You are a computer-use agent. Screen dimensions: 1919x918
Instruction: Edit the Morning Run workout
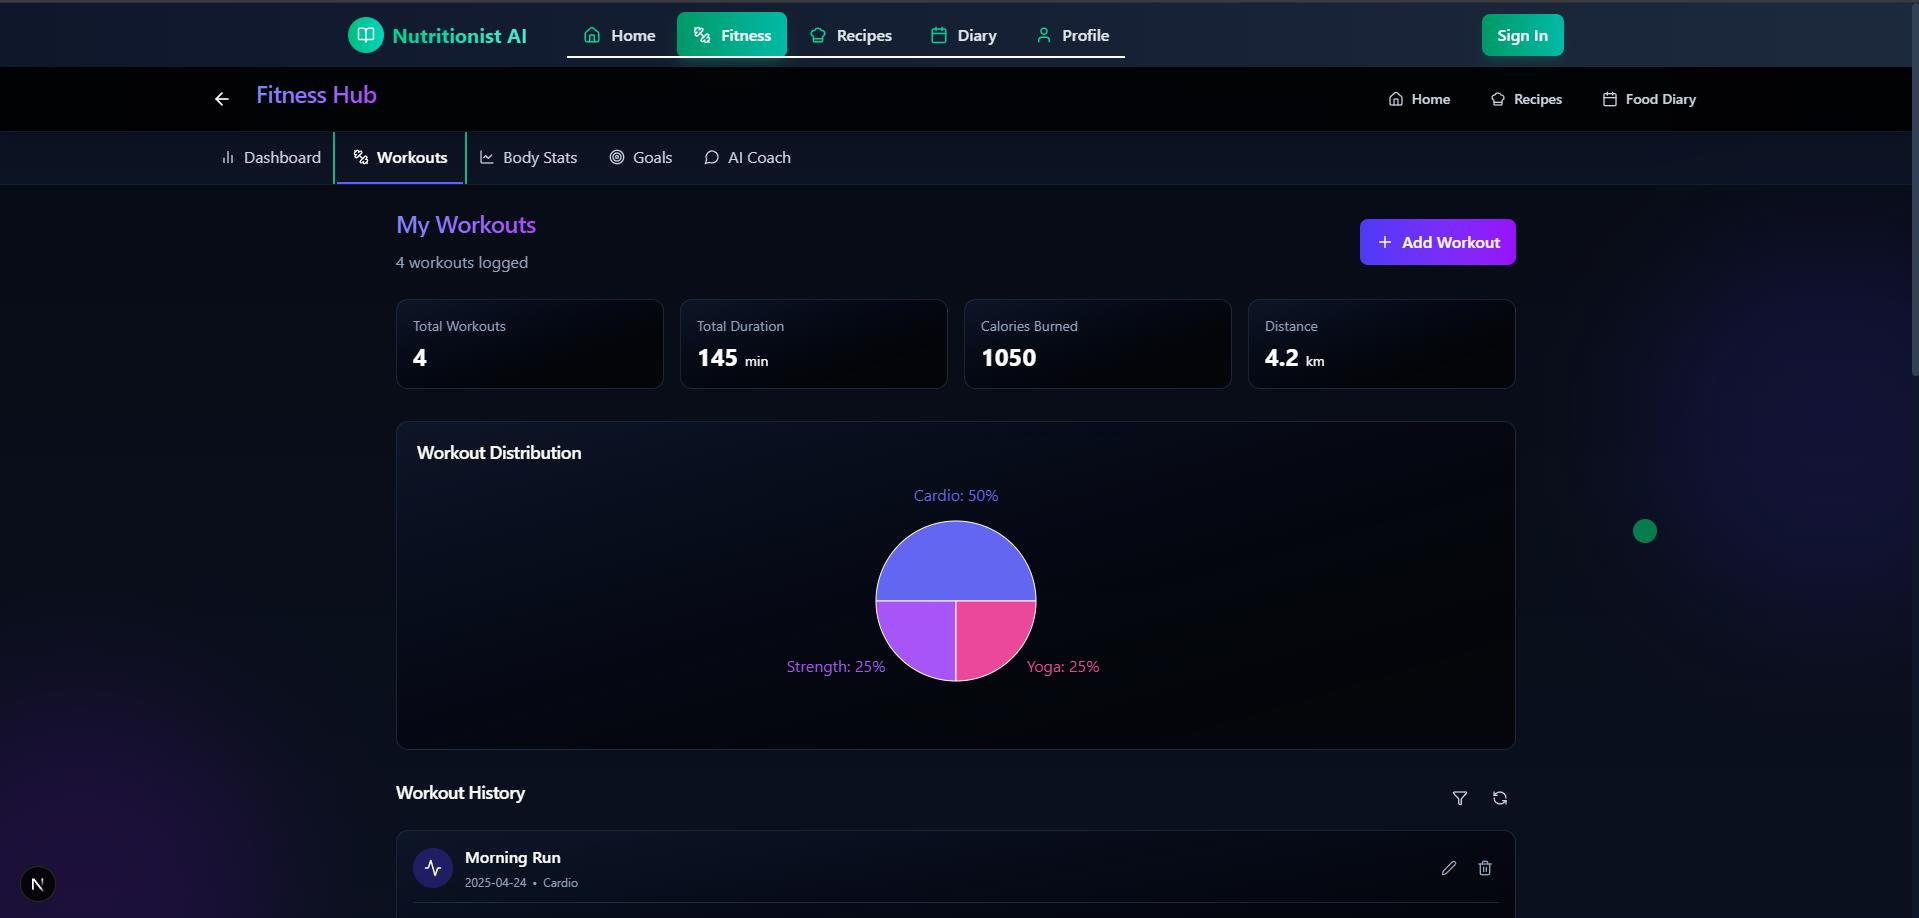pyautogui.click(x=1449, y=868)
